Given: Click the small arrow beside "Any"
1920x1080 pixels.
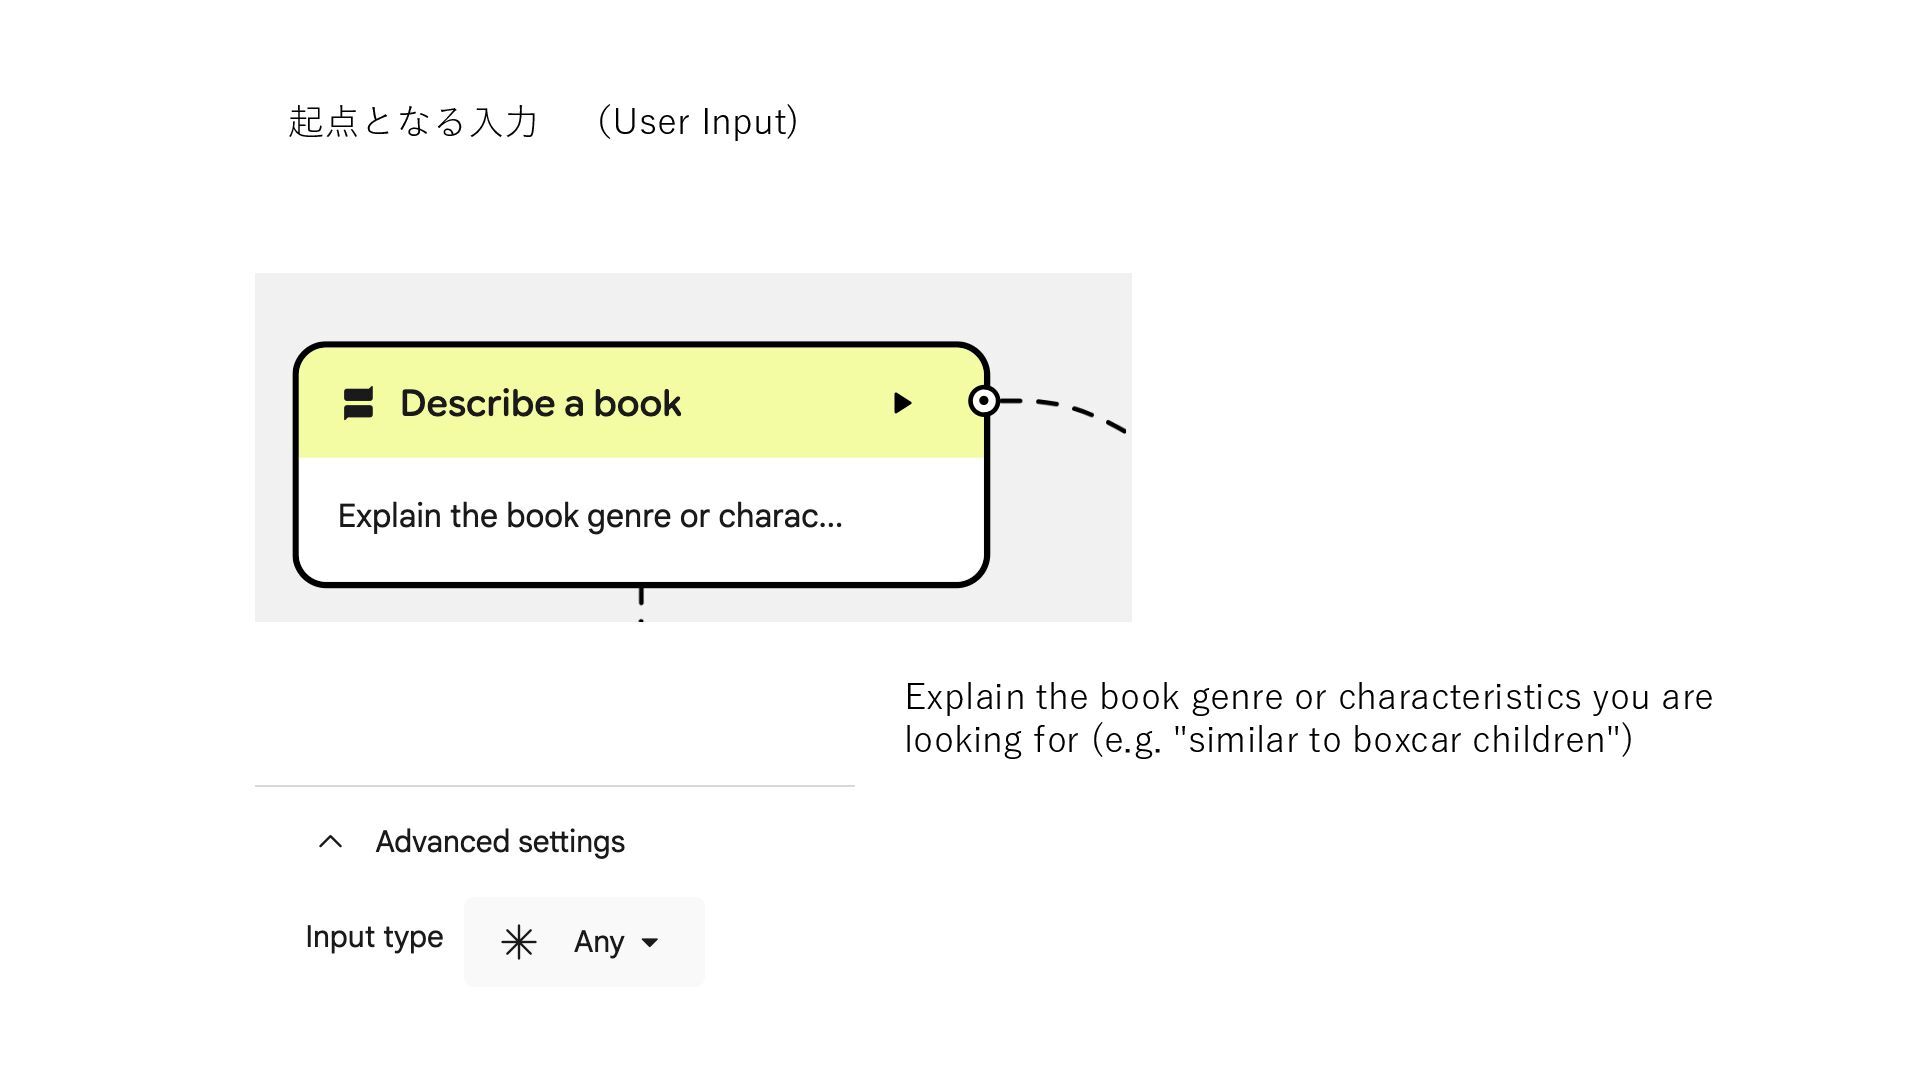Looking at the screenshot, I should click(650, 942).
